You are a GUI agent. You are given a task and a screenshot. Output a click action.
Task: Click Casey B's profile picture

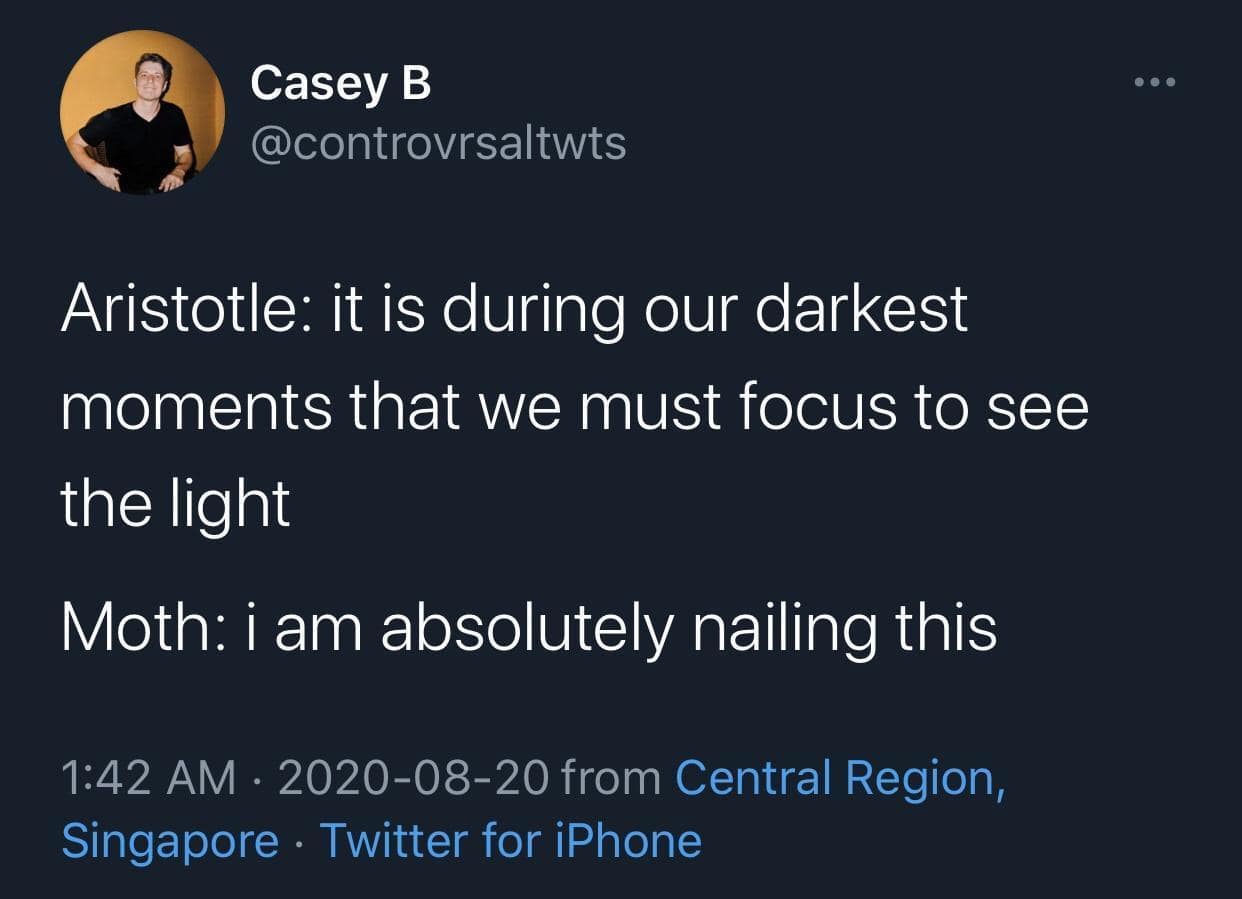pyautogui.click(x=141, y=111)
